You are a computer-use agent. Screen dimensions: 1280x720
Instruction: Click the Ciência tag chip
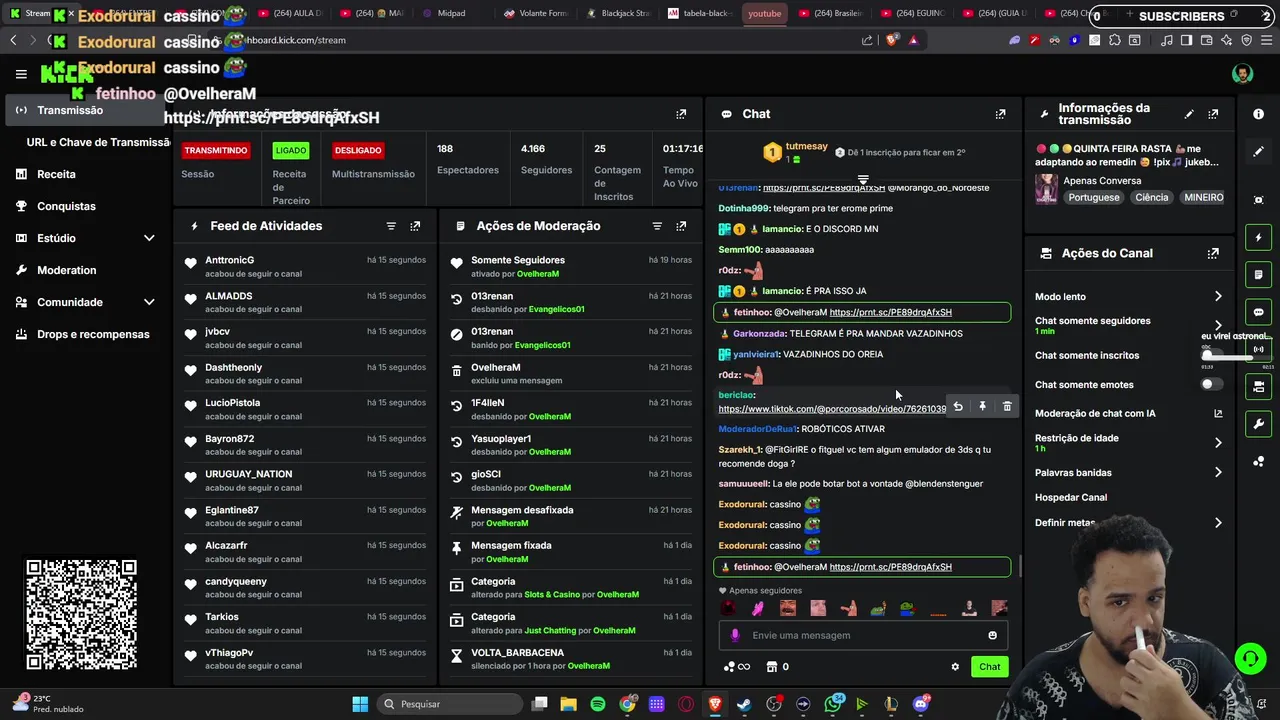click(x=1151, y=198)
